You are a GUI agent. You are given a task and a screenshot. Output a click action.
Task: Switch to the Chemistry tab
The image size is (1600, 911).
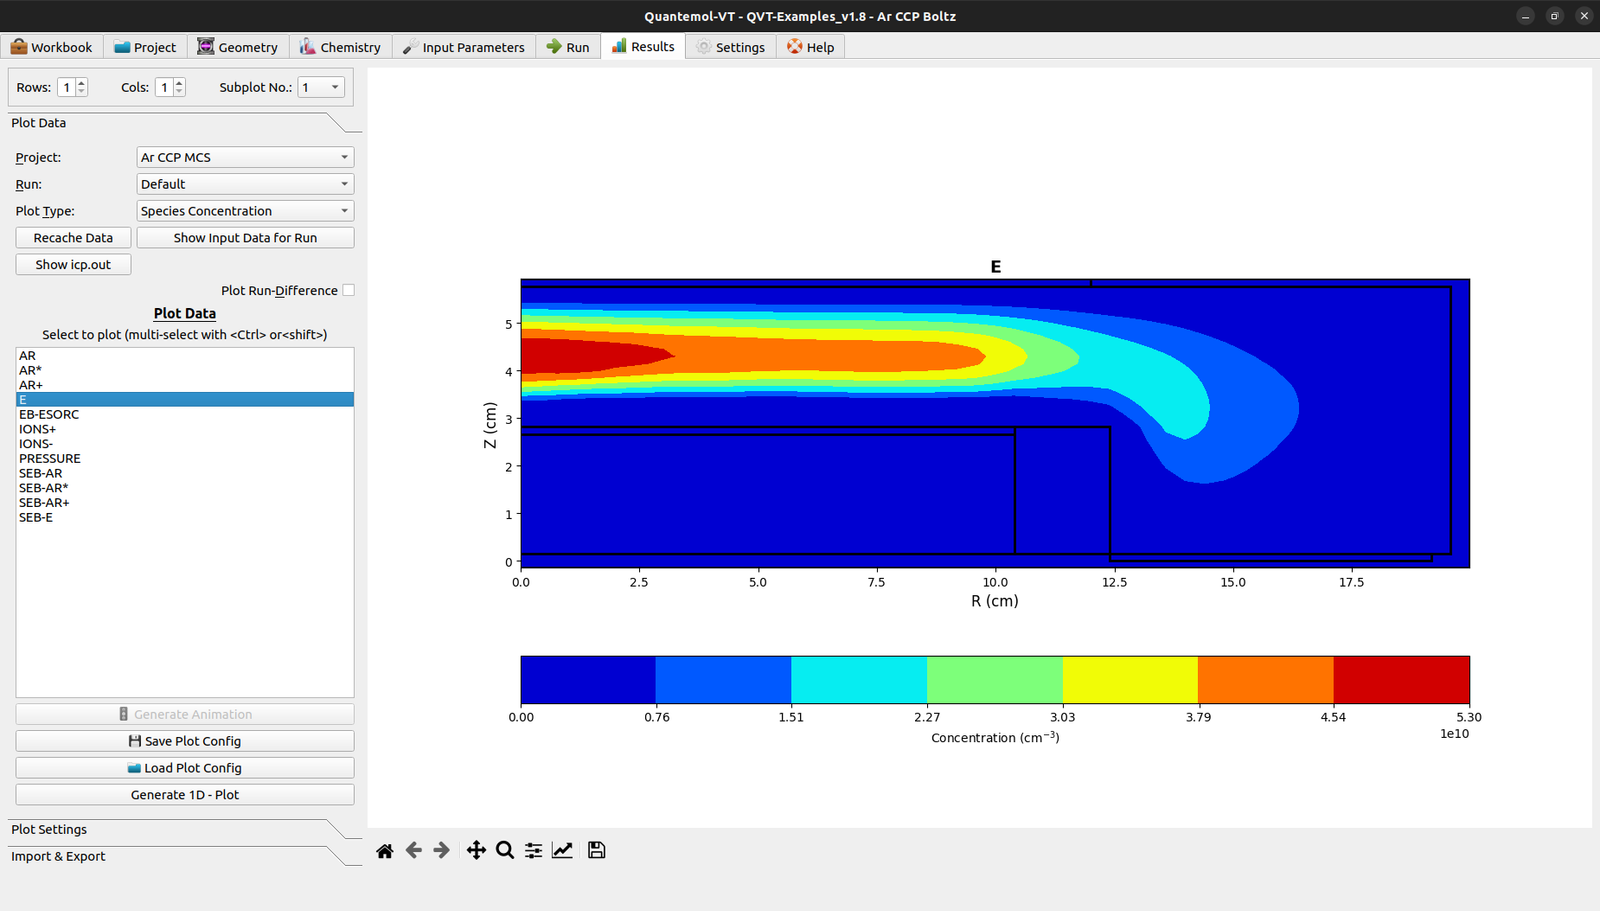(340, 47)
